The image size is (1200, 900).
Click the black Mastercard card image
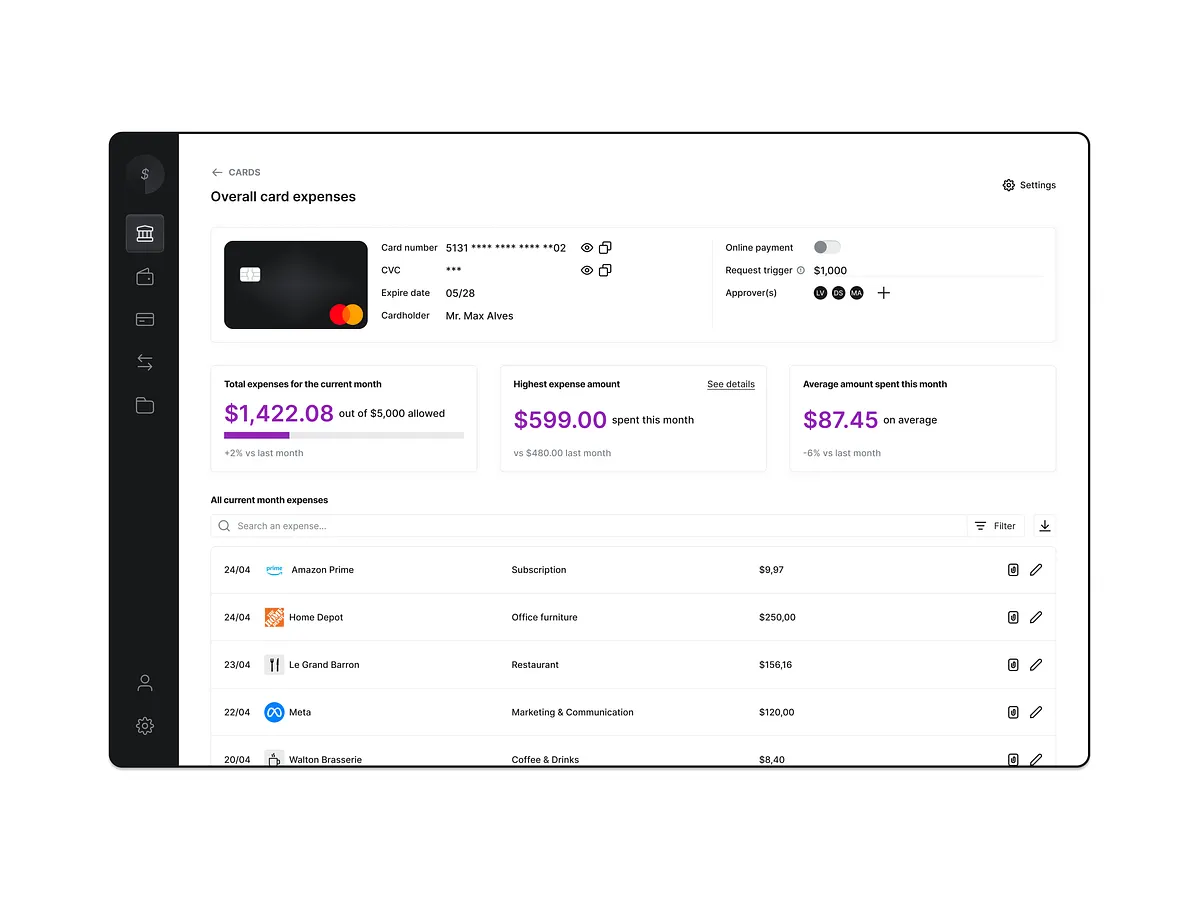296,285
